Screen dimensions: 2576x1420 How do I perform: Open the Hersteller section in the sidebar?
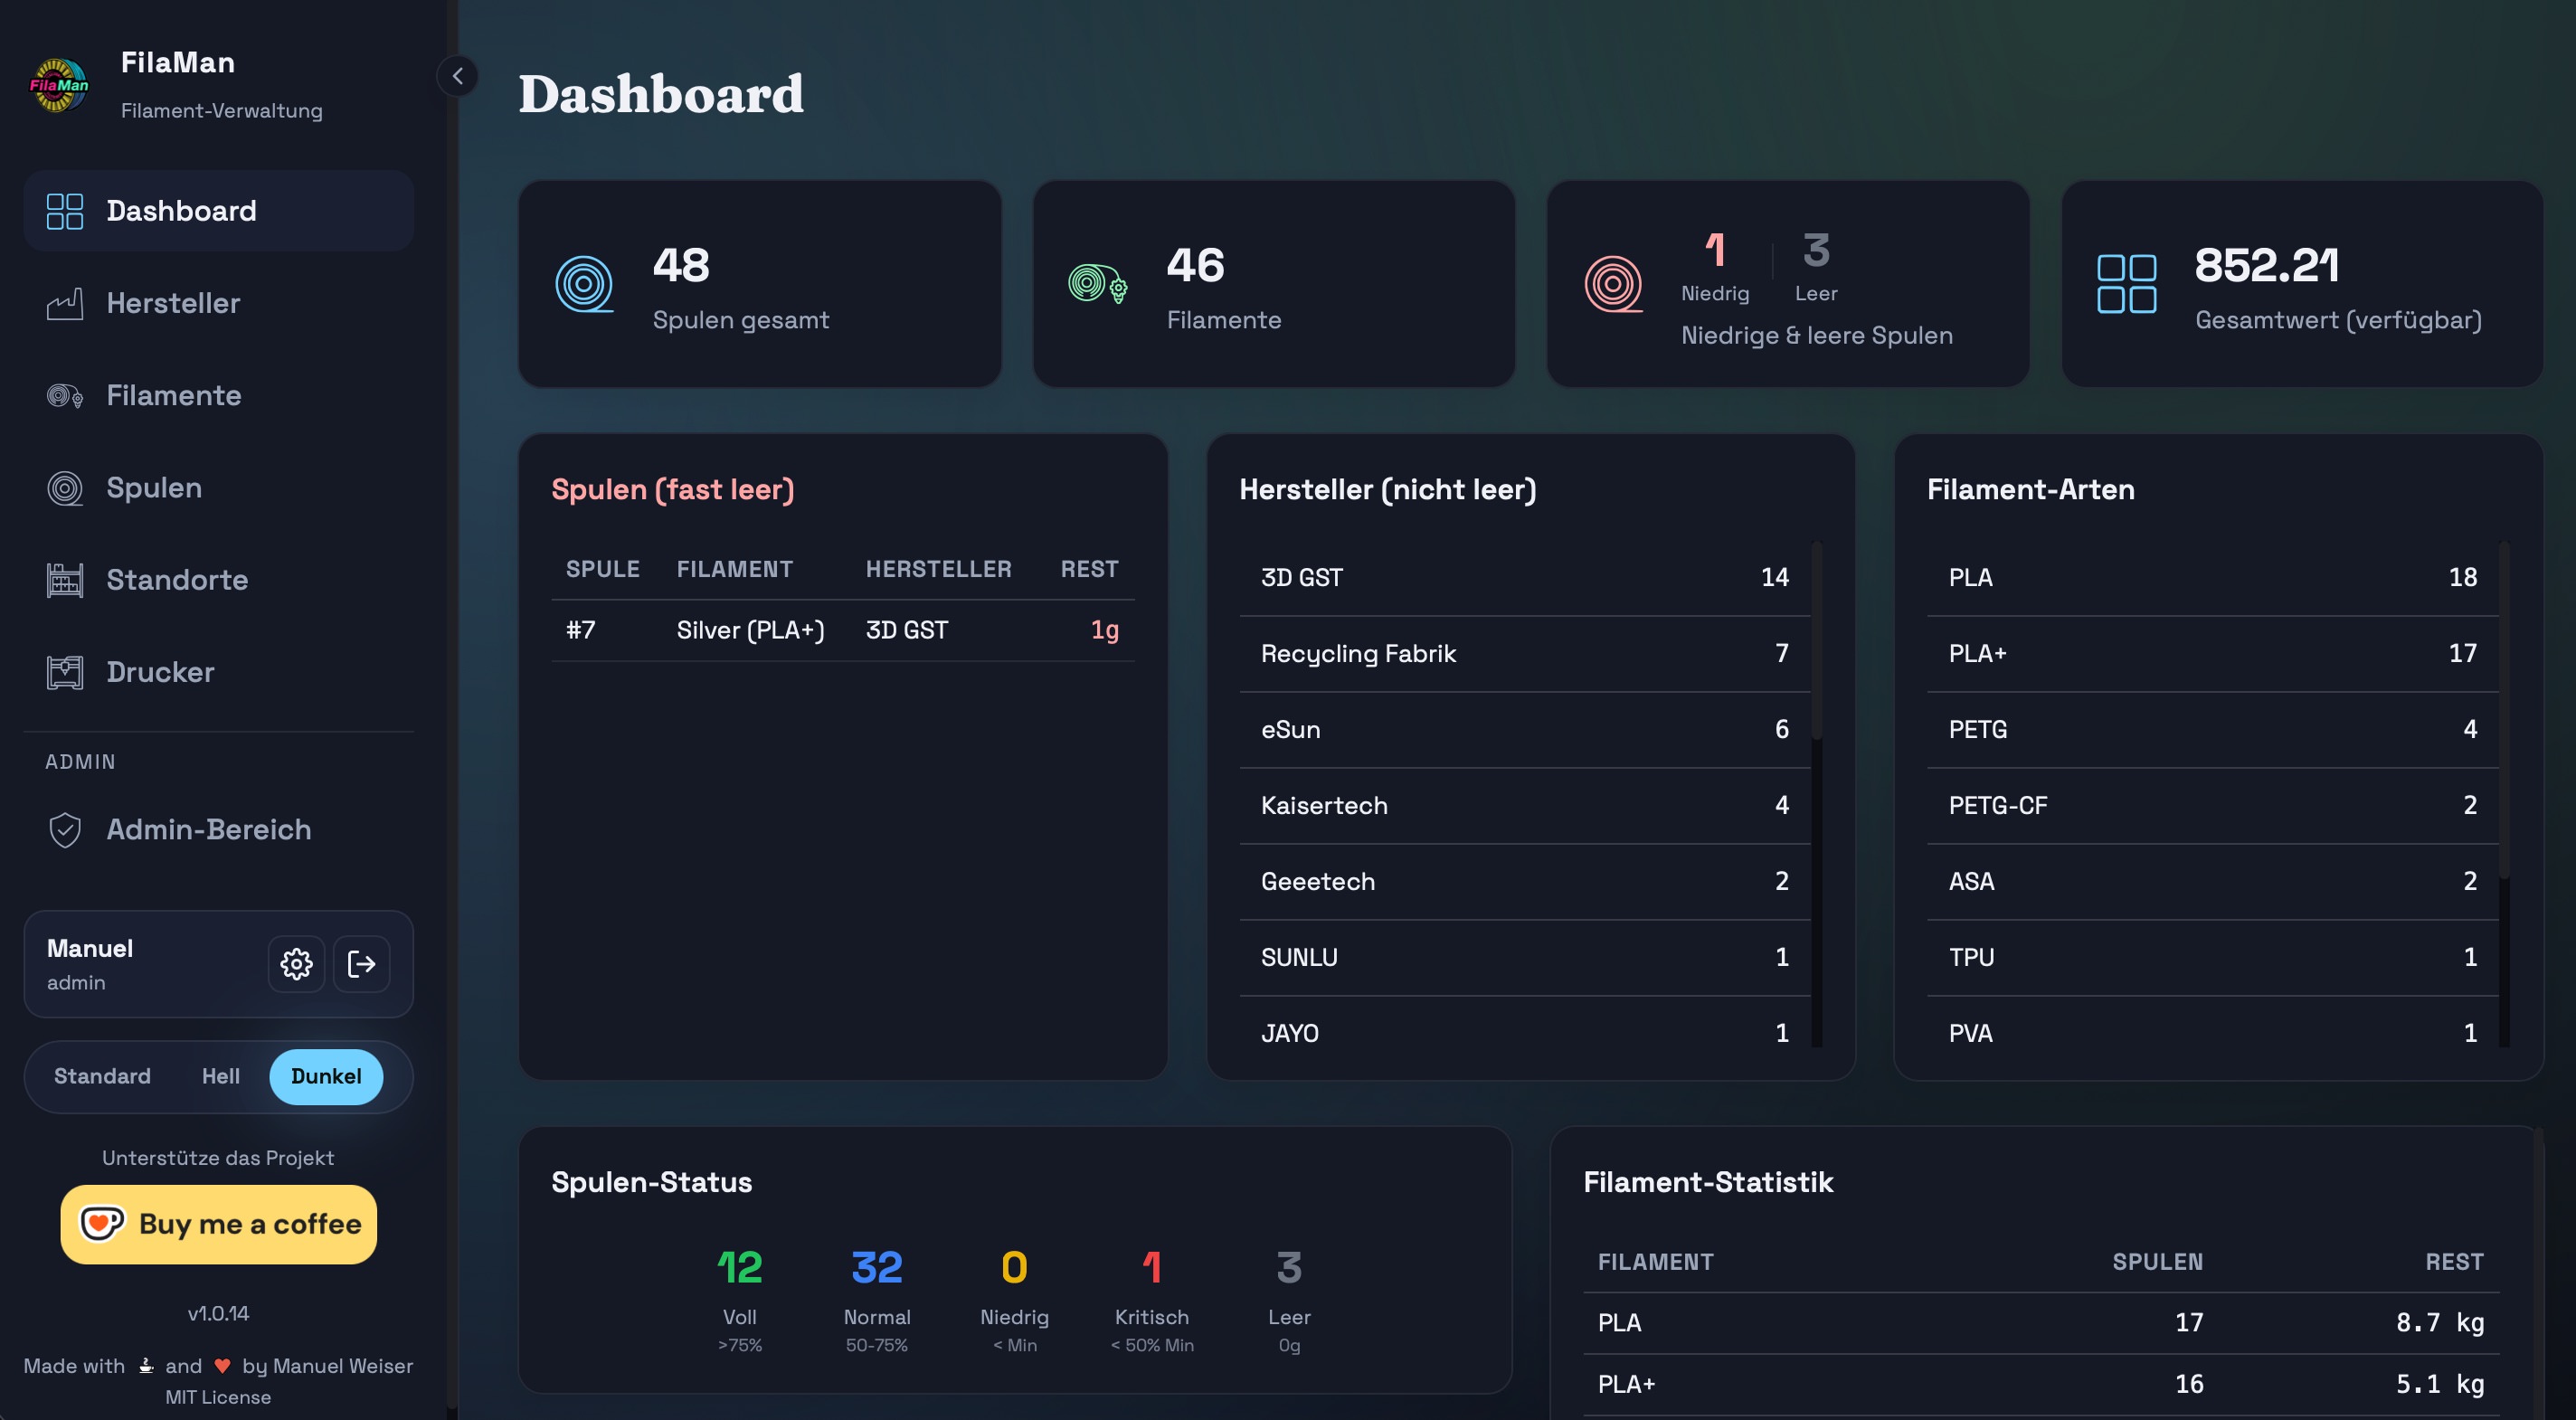click(173, 303)
